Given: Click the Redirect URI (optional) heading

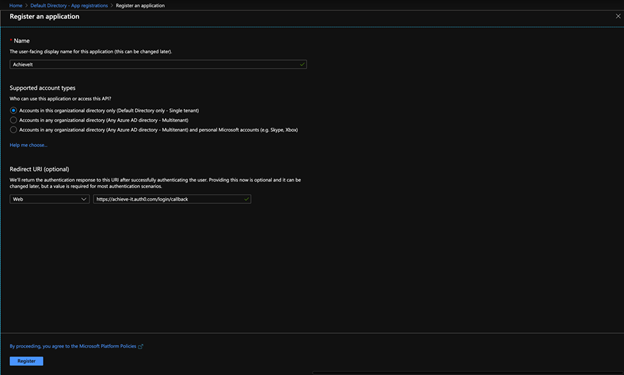Looking at the screenshot, I should point(39,169).
